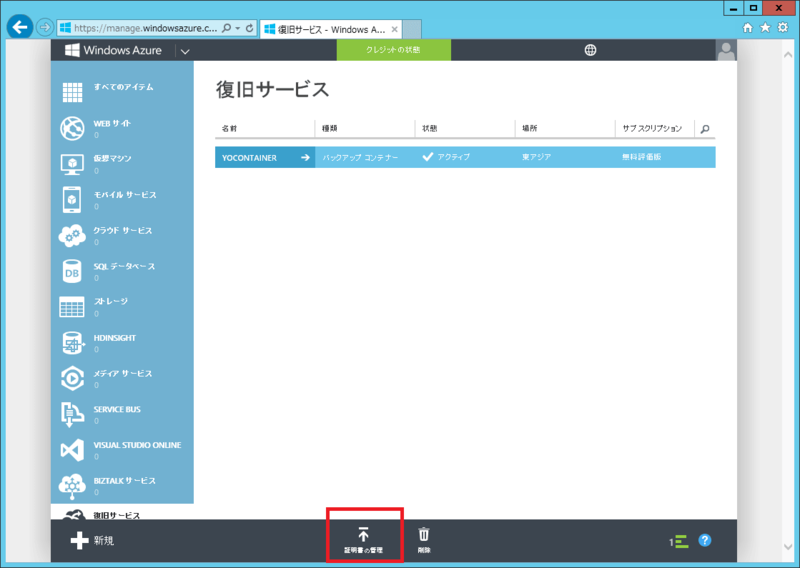Open the SQL Database DB icon
This screenshot has width=800, height=568.
(x=72, y=271)
